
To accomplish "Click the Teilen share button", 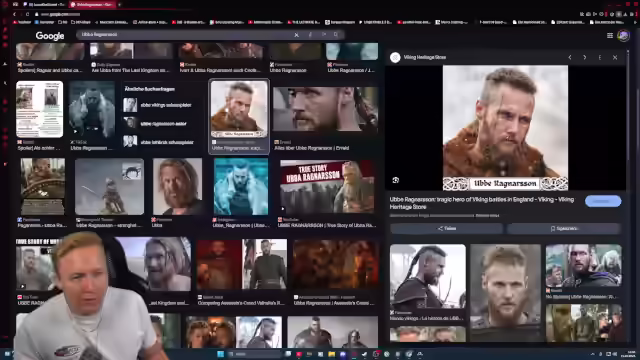I will click(x=447, y=229).
